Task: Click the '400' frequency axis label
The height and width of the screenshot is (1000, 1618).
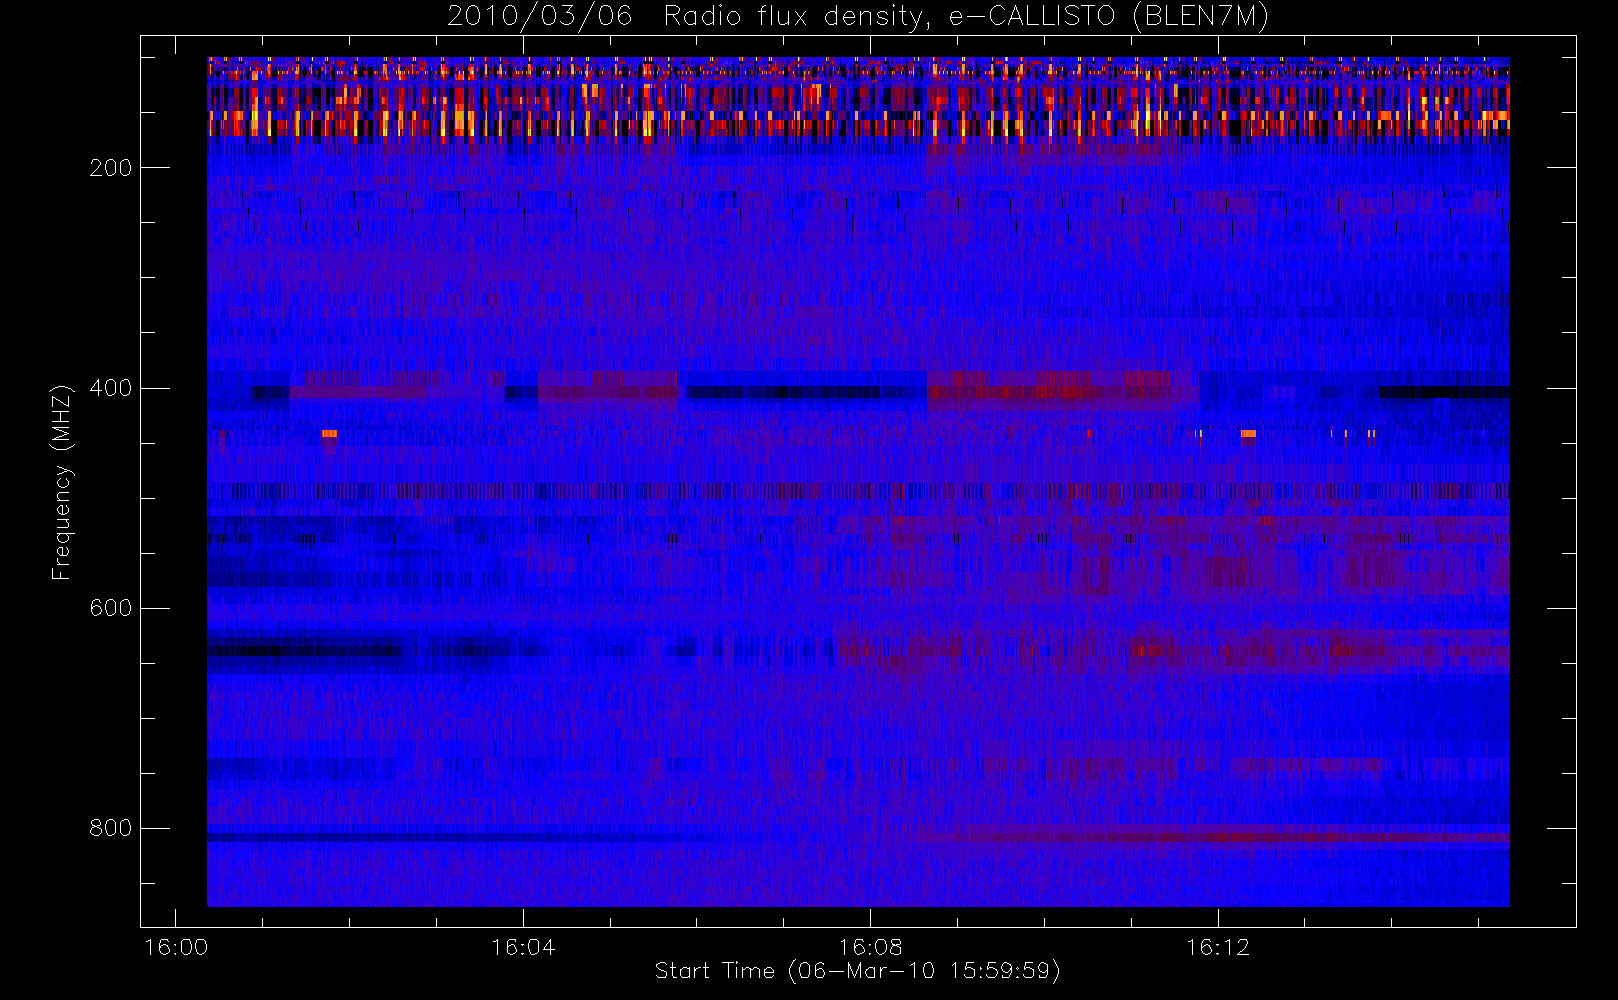Action: (110, 388)
